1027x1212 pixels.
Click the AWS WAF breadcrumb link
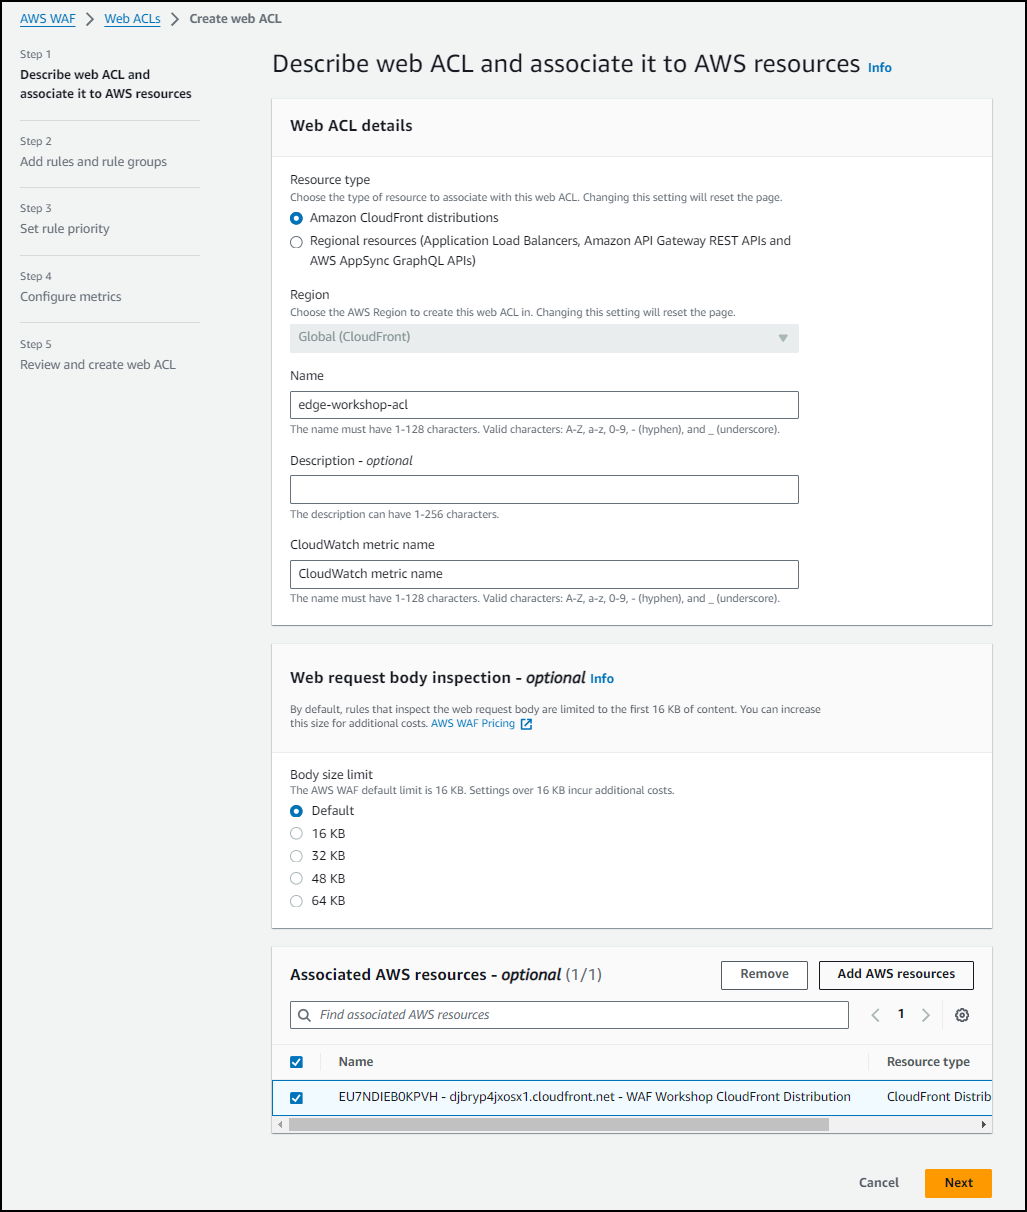(x=48, y=19)
